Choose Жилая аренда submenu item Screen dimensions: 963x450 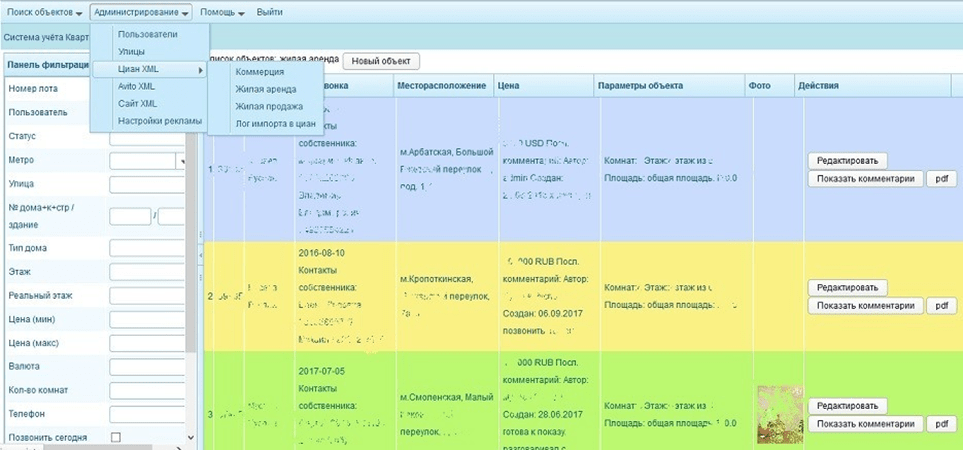[x=265, y=89]
